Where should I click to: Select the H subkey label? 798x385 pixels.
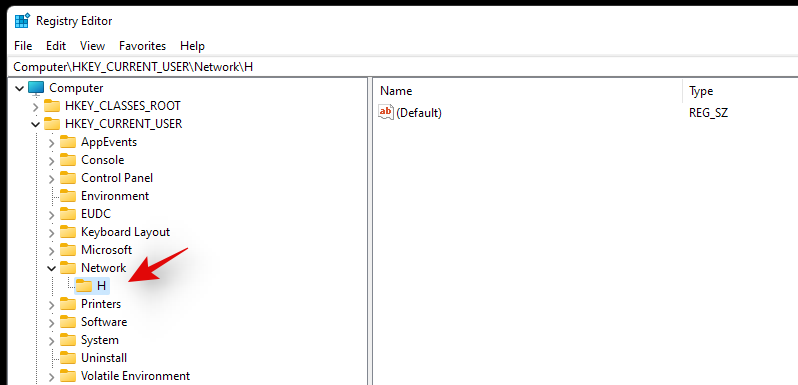[101, 286]
